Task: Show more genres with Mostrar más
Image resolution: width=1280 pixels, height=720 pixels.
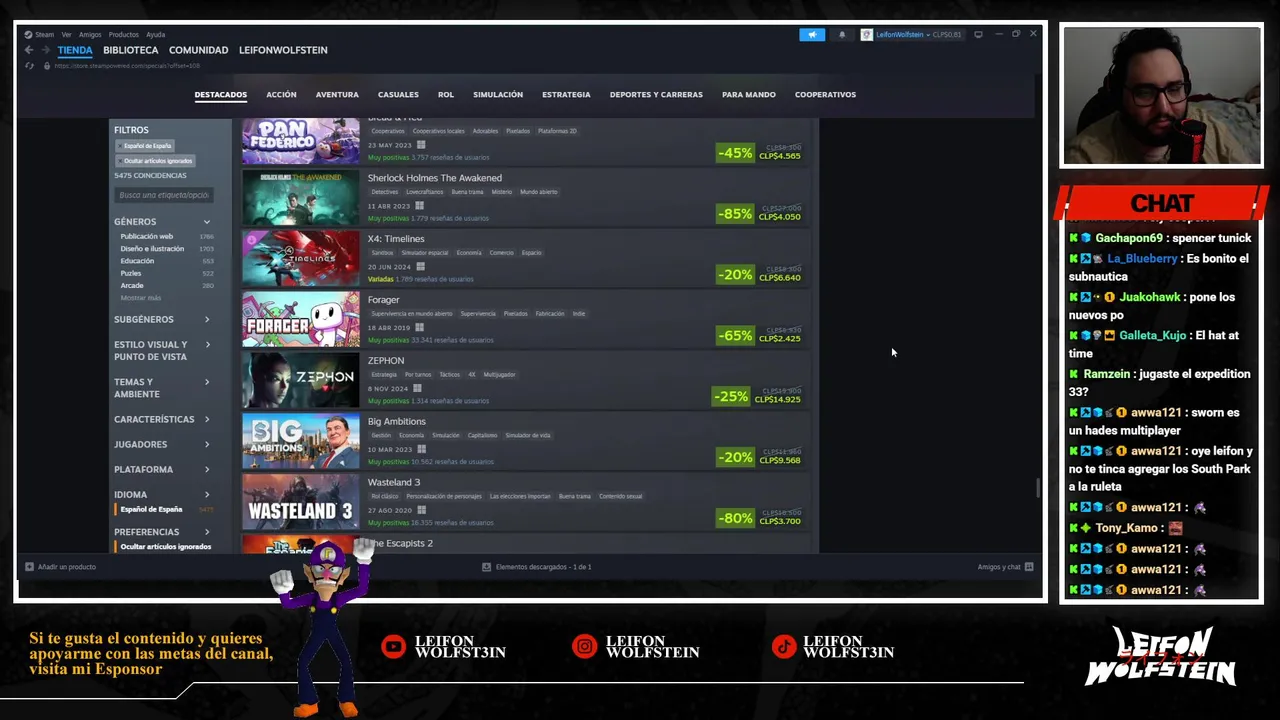Action: click(140, 298)
